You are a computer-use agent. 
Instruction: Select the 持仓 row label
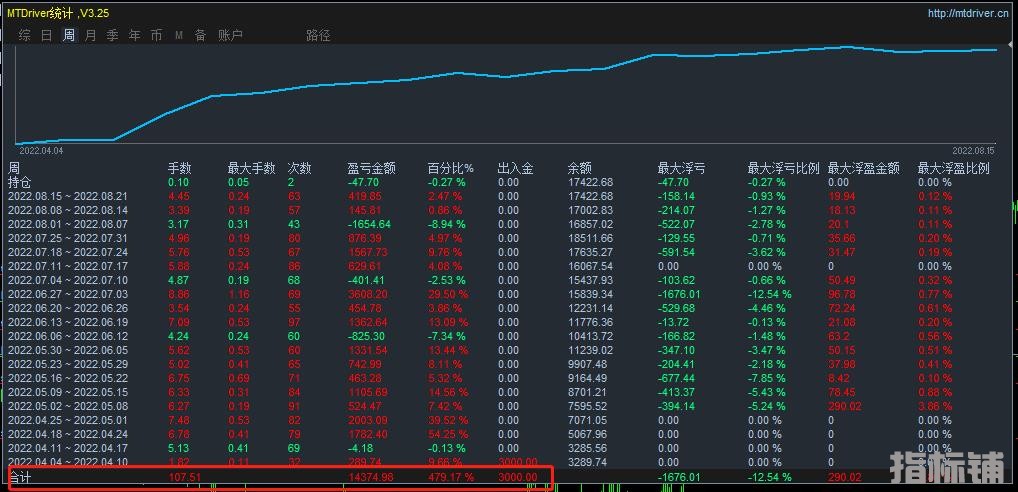pyautogui.click(x=20, y=182)
